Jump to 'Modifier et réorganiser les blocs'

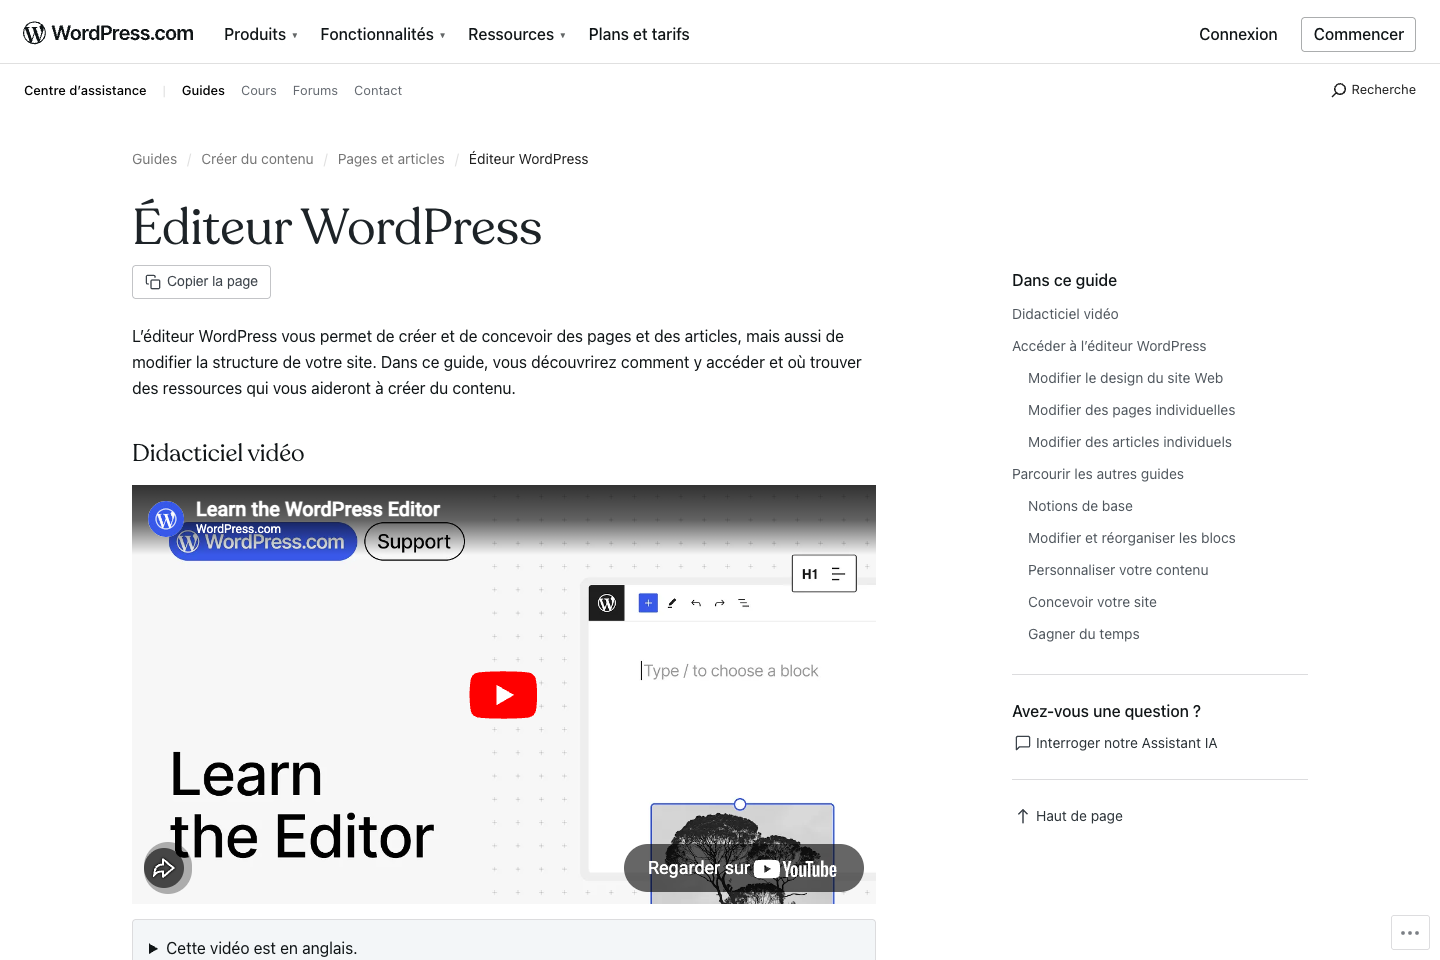tap(1131, 538)
